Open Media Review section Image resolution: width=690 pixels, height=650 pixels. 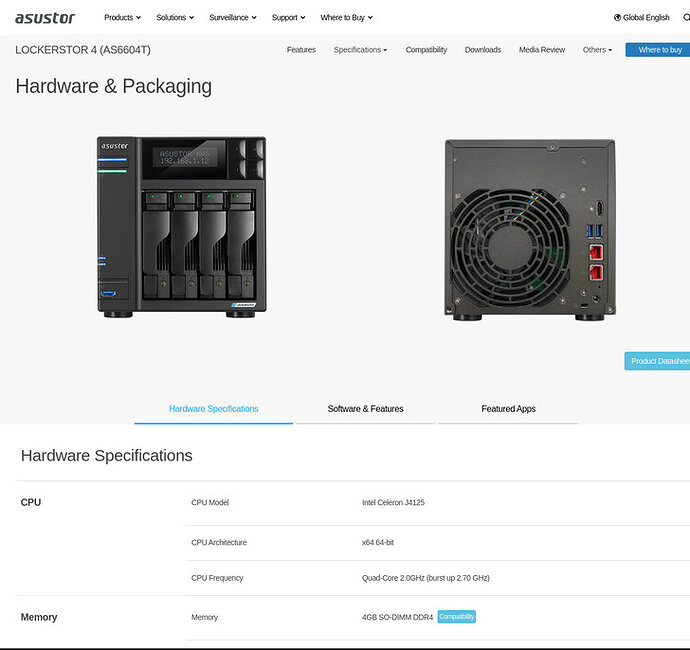coord(542,50)
